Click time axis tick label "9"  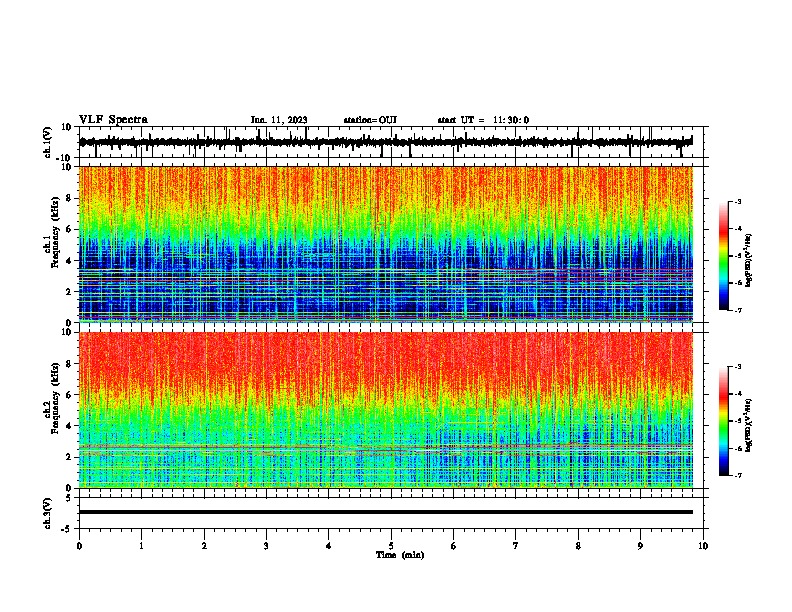click(640, 546)
